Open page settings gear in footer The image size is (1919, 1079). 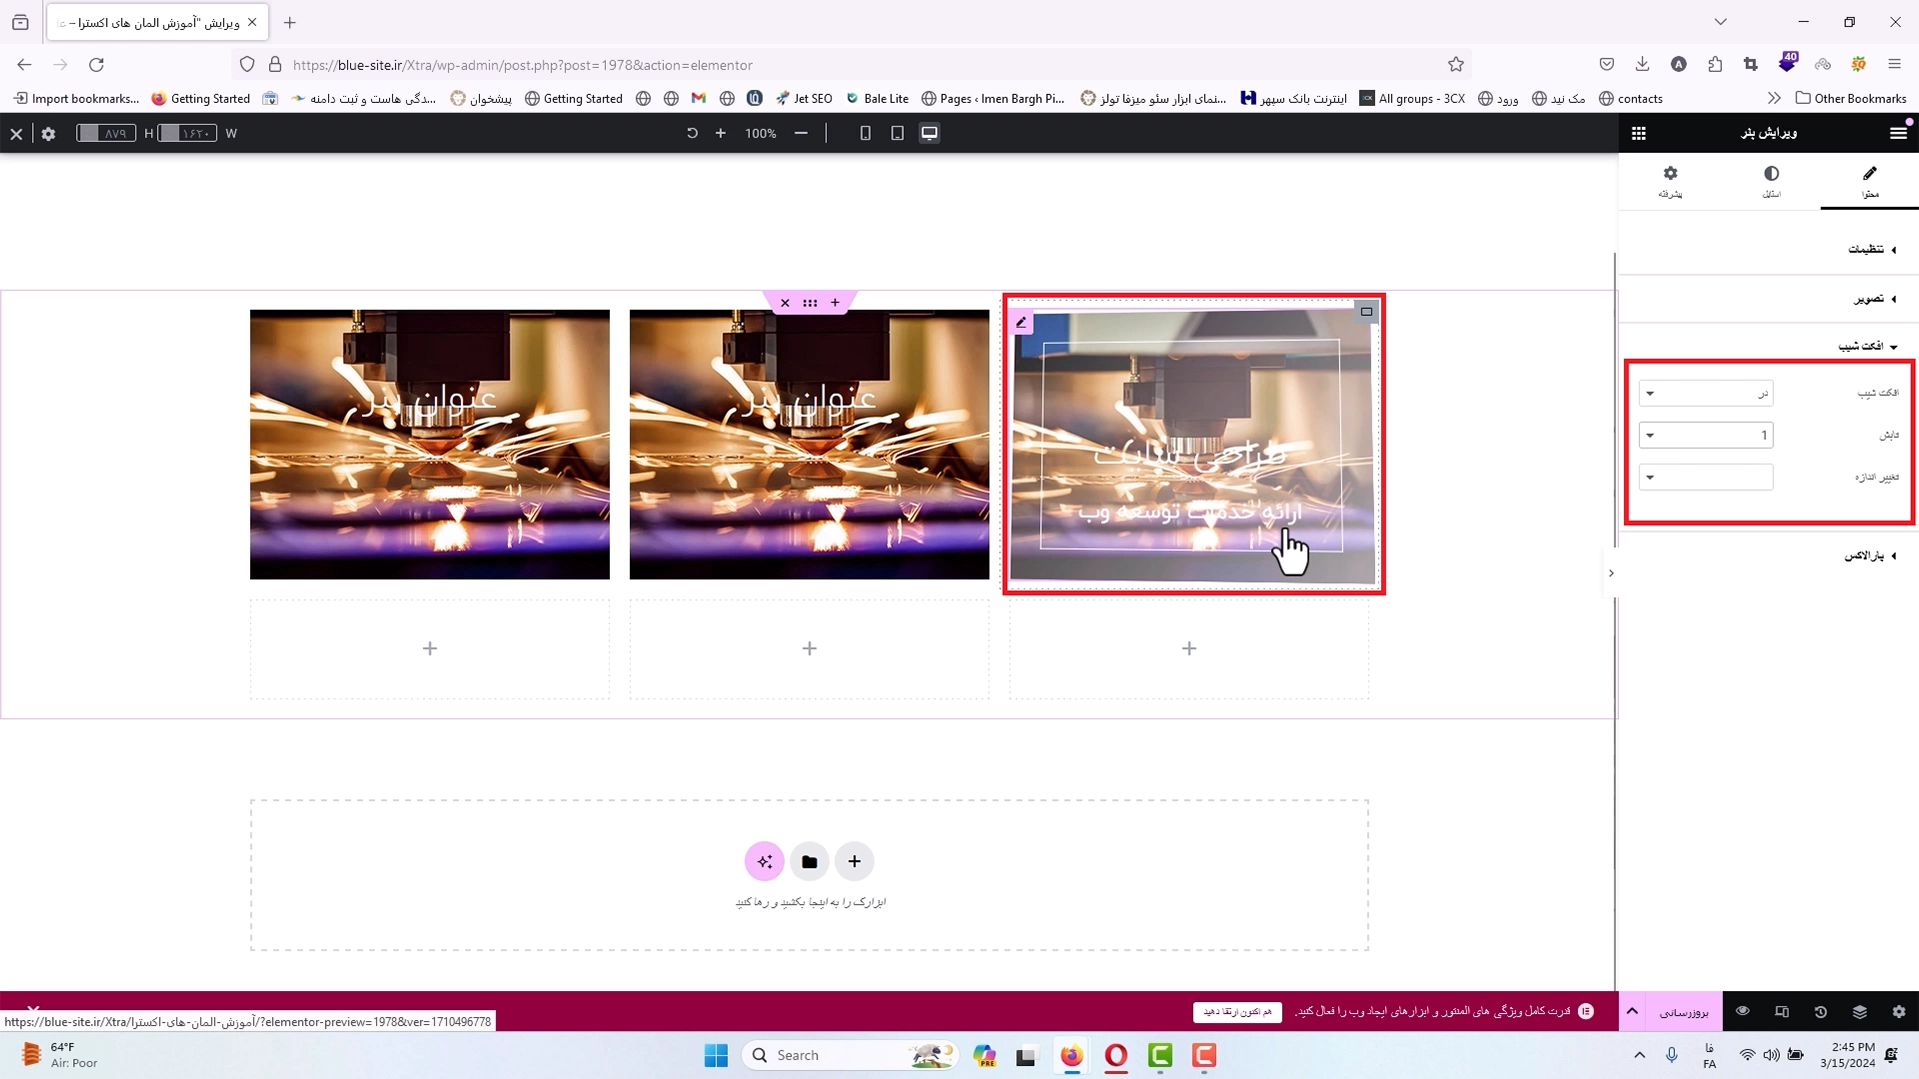coord(1898,1012)
